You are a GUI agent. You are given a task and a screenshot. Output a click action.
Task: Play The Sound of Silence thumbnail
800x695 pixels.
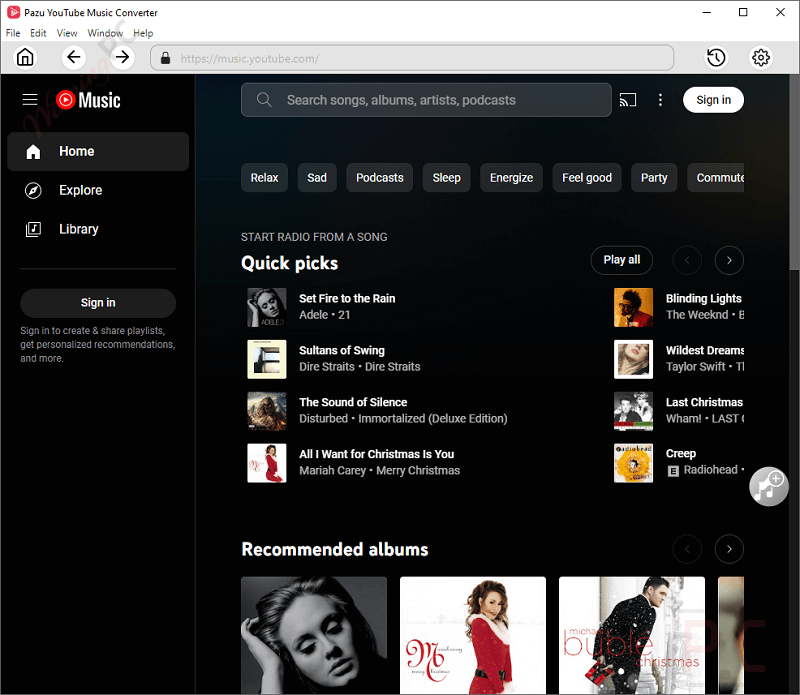pyautogui.click(x=267, y=411)
